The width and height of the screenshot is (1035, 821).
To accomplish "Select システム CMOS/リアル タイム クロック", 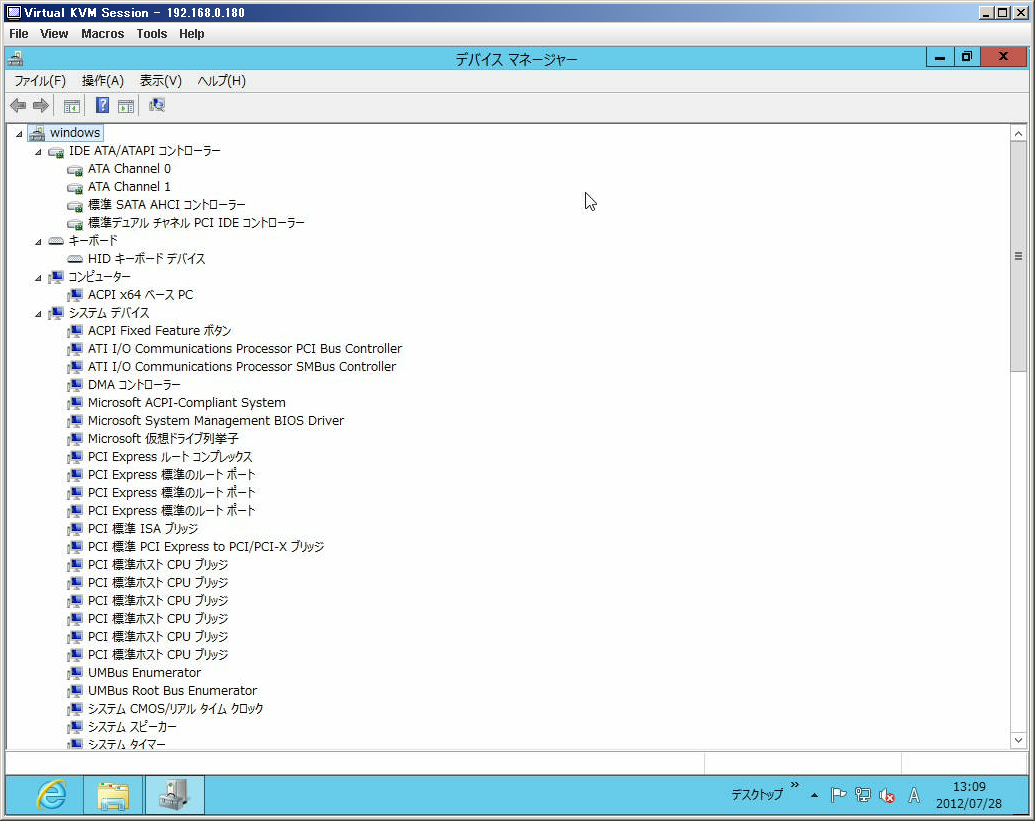I will pyautogui.click(x=176, y=708).
